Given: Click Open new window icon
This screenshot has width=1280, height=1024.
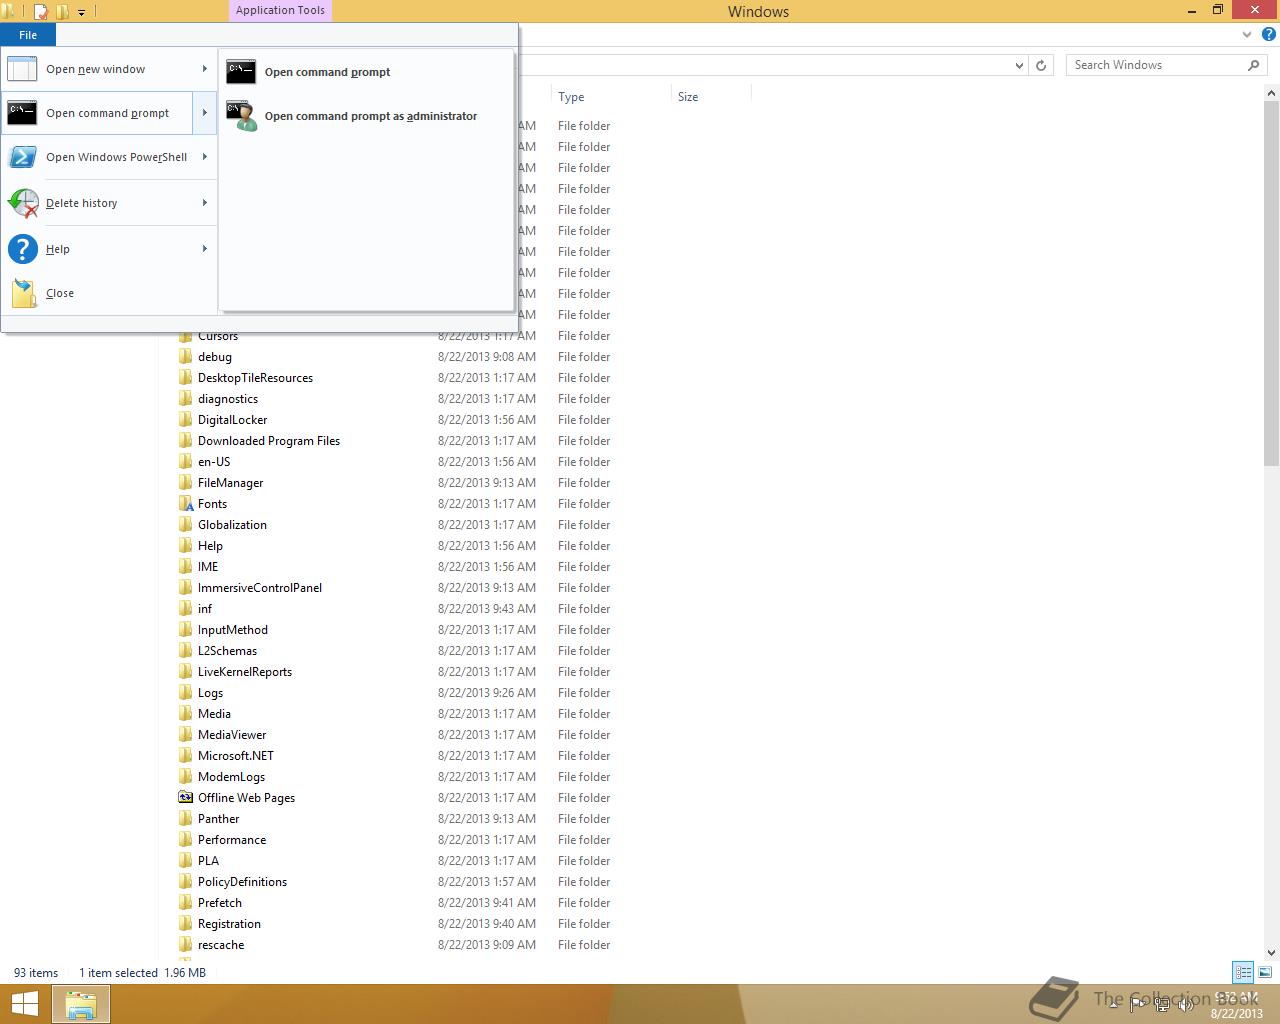Looking at the screenshot, I should click(x=22, y=69).
